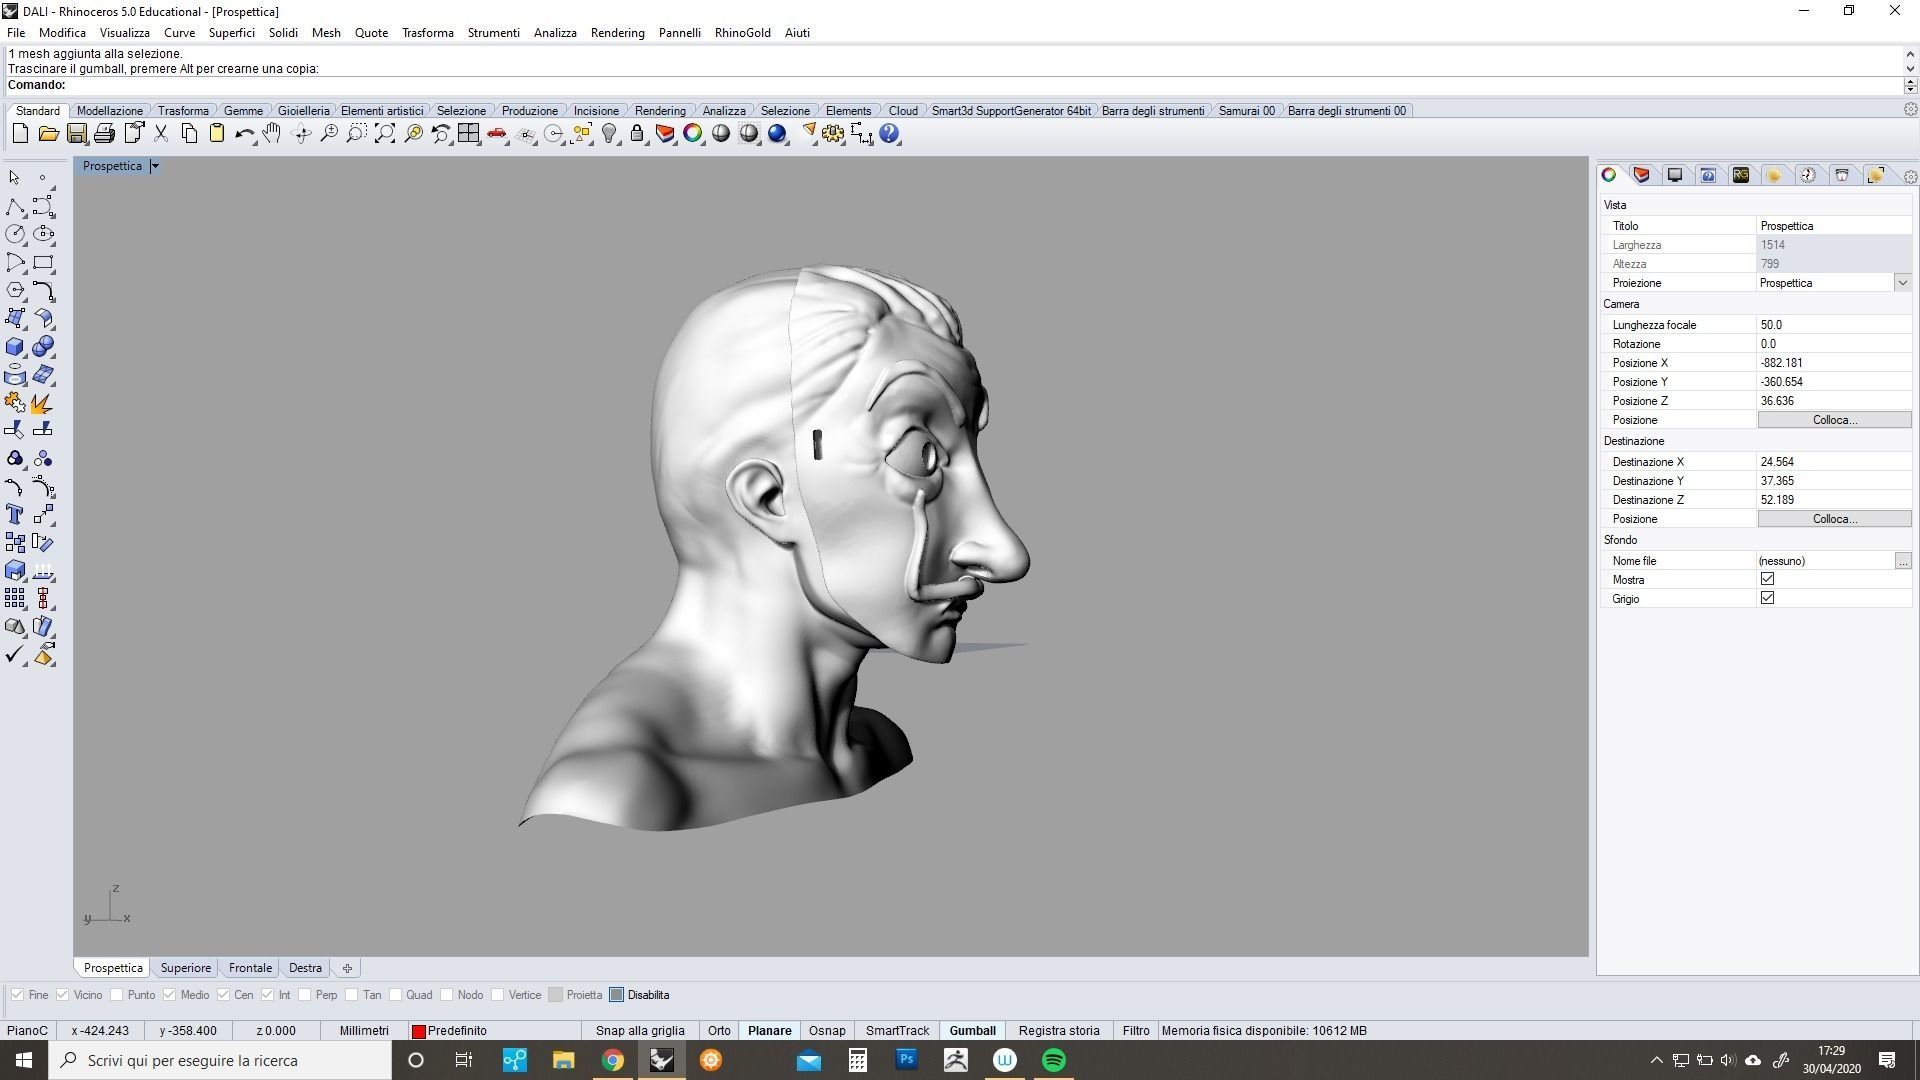The image size is (1920, 1080).
Task: Click the Print icon
Action: coord(104,134)
